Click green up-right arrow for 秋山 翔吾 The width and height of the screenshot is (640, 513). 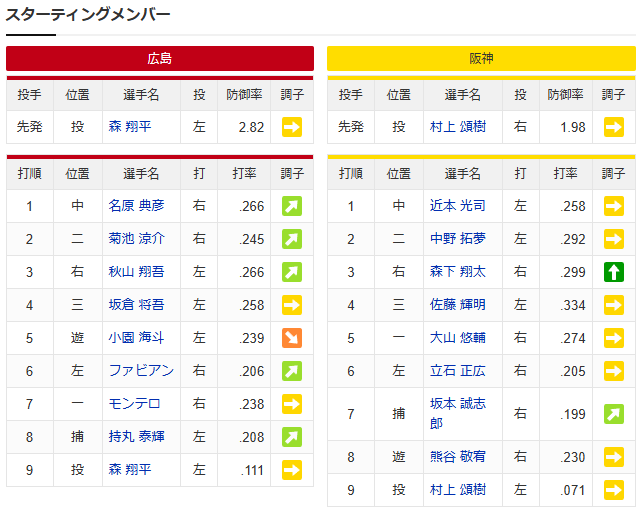click(292, 272)
